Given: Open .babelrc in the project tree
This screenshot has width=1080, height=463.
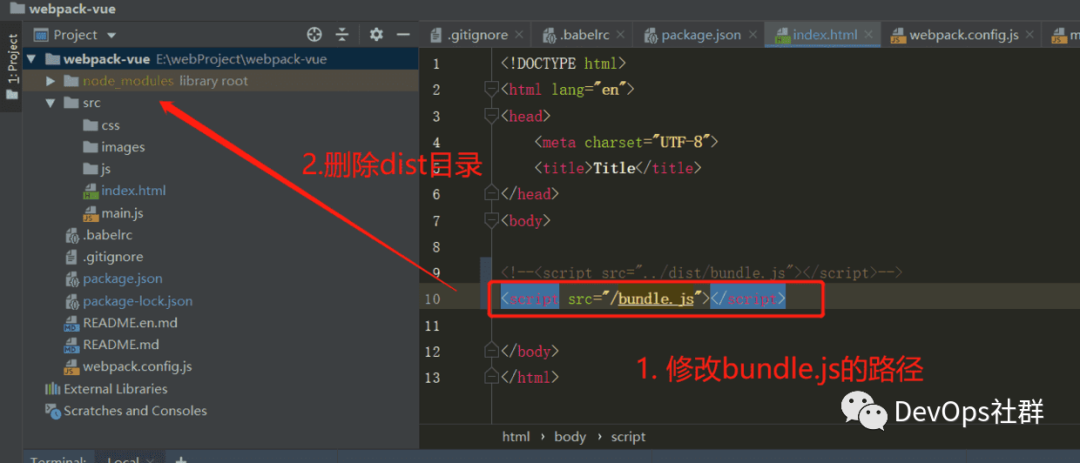Looking at the screenshot, I should pyautogui.click(x=98, y=235).
